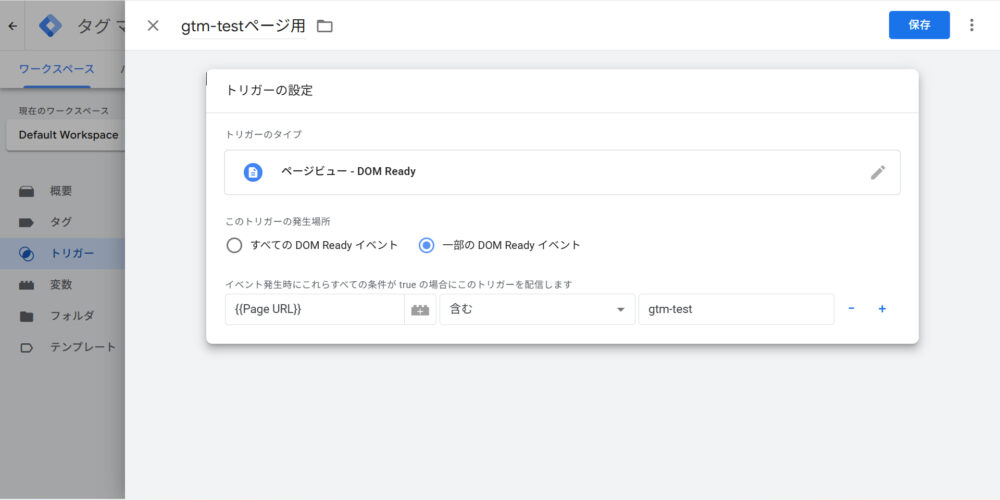
Task: Click the folder icon next to trigger name
Action: pyautogui.click(x=324, y=26)
